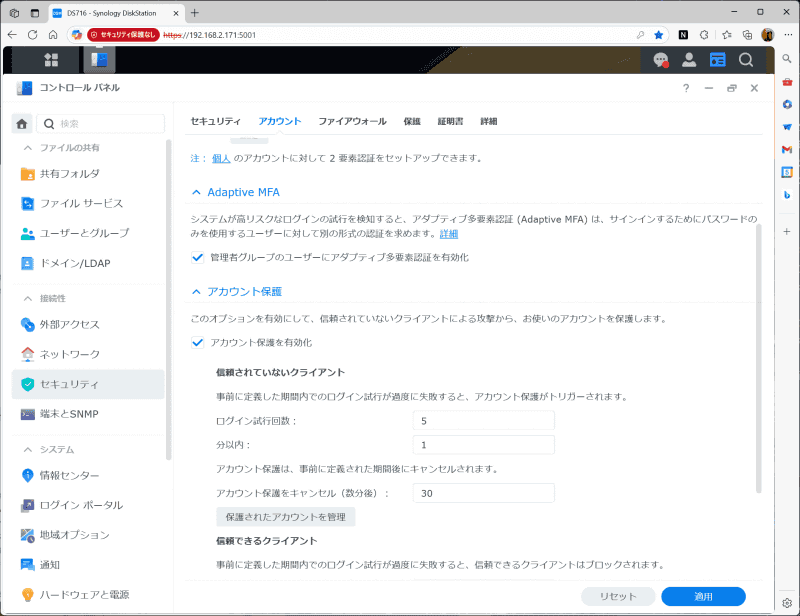Open the 詳細 link about Adaptive MFA
800x616 pixels.
click(x=446, y=233)
